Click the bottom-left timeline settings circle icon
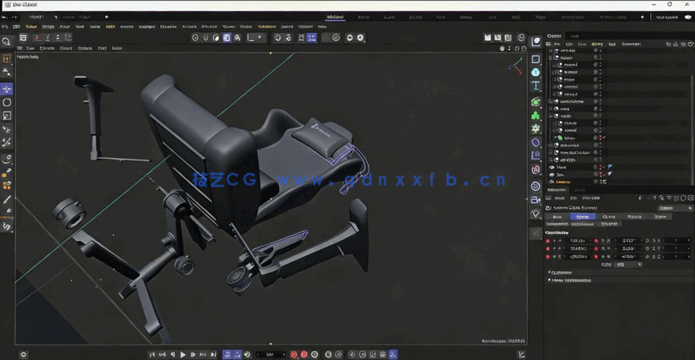This screenshot has height=360, width=695. (23, 355)
